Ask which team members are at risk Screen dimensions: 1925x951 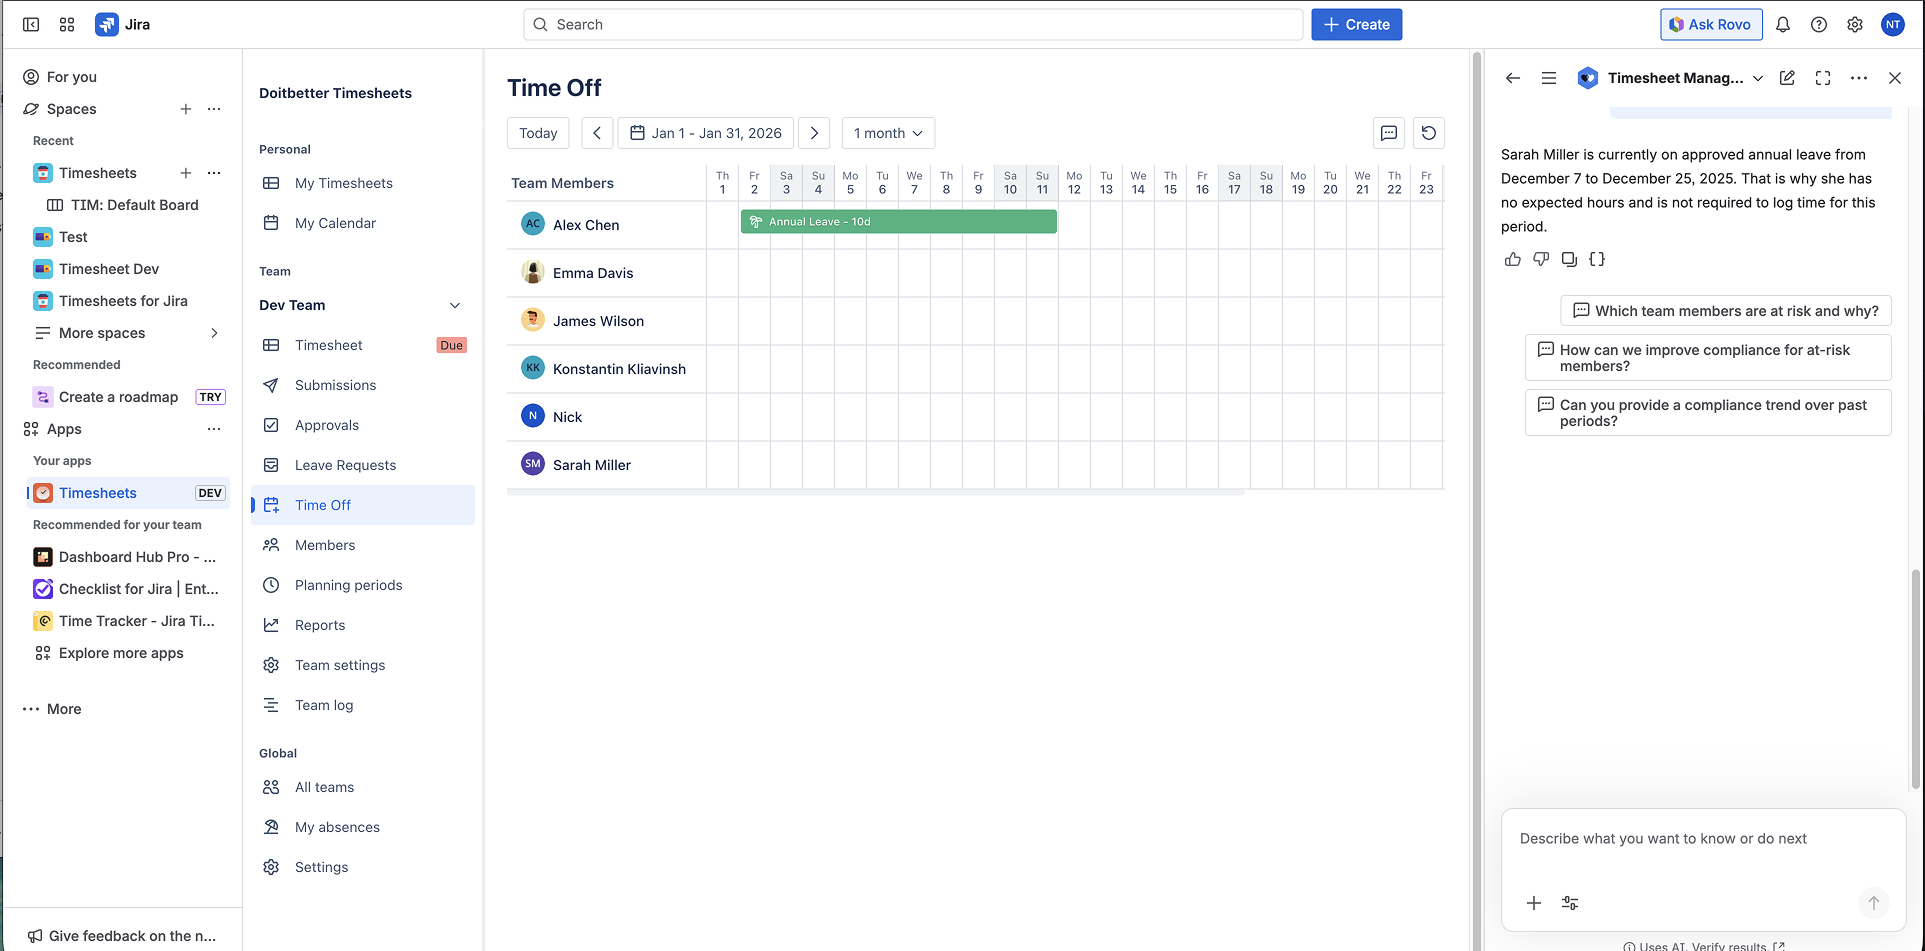(x=1726, y=311)
